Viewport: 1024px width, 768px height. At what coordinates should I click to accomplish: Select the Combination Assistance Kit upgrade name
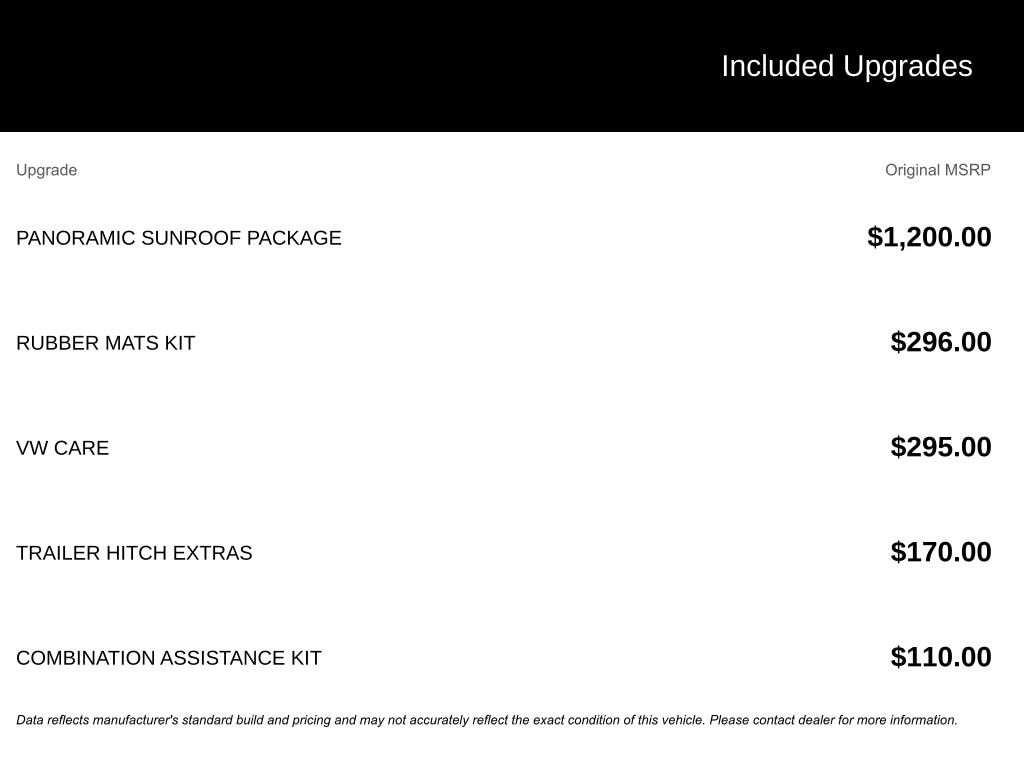pyautogui.click(x=168, y=658)
